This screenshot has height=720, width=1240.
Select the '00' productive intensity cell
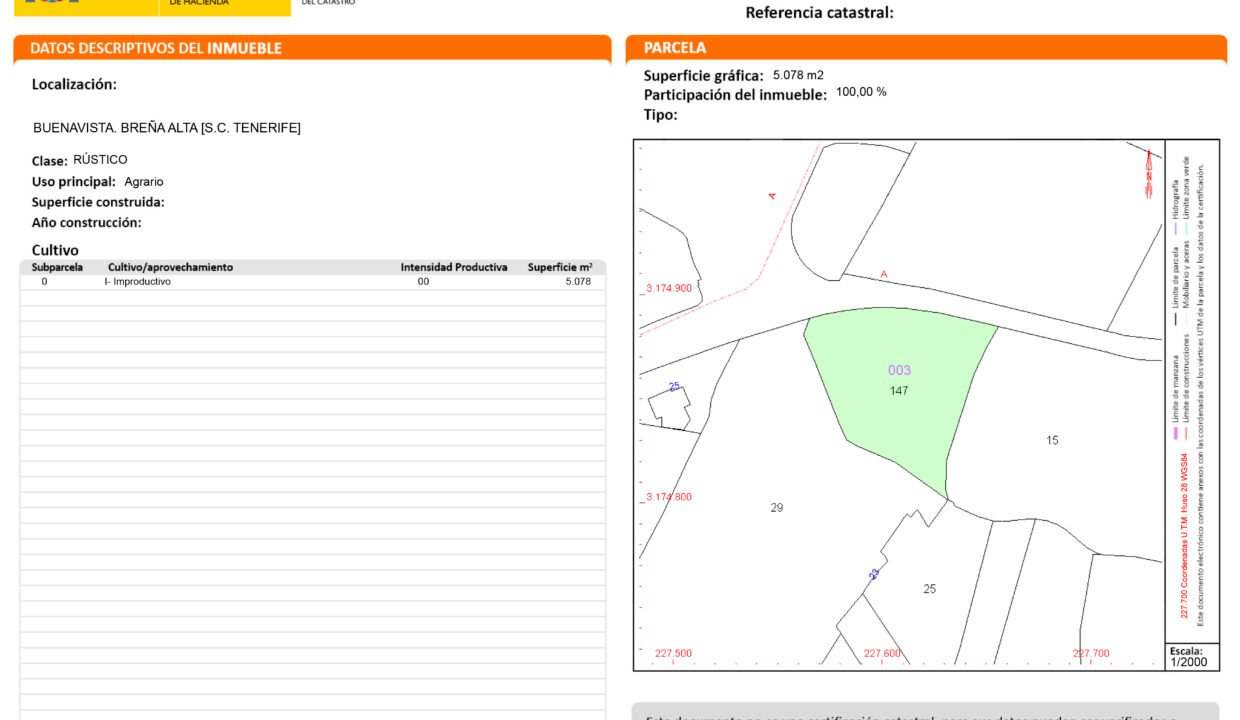424,282
